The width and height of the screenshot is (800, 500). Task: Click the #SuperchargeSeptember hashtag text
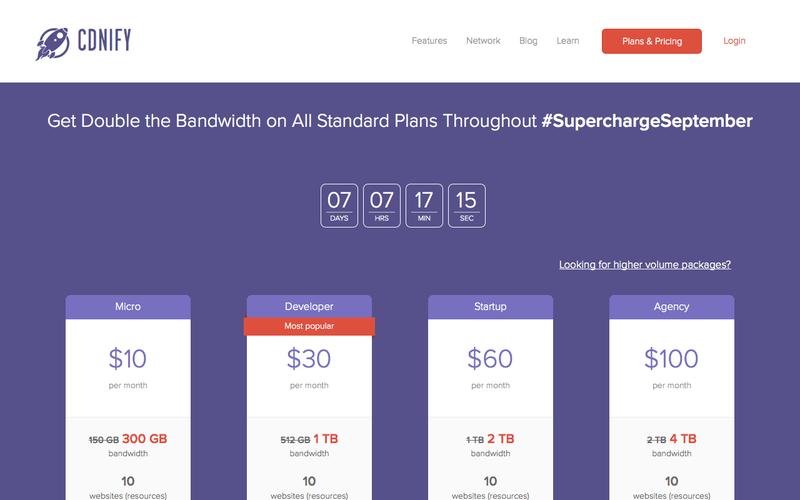pos(647,121)
